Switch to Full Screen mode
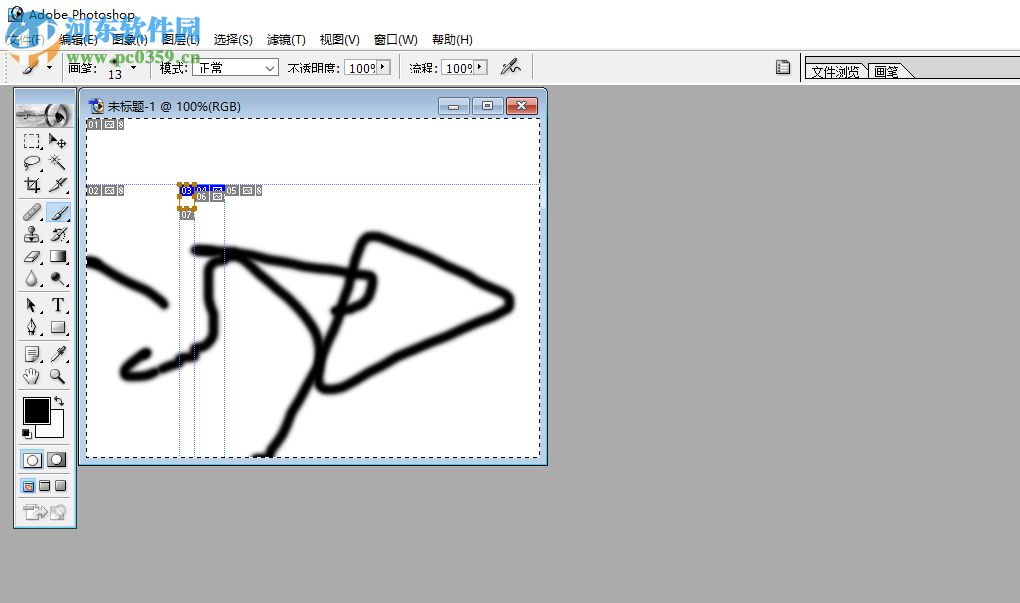 pyautogui.click(x=60, y=485)
